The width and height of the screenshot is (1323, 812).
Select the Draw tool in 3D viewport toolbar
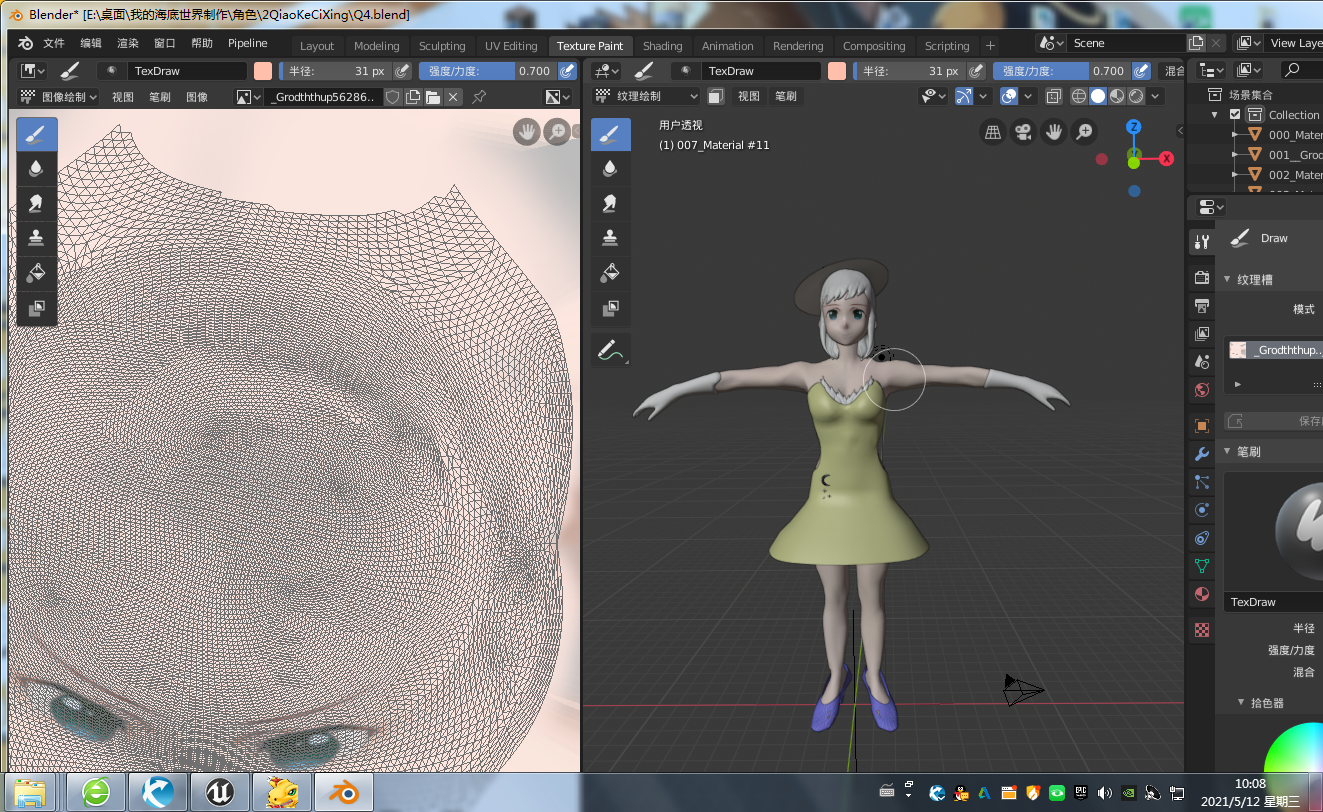[x=611, y=135]
